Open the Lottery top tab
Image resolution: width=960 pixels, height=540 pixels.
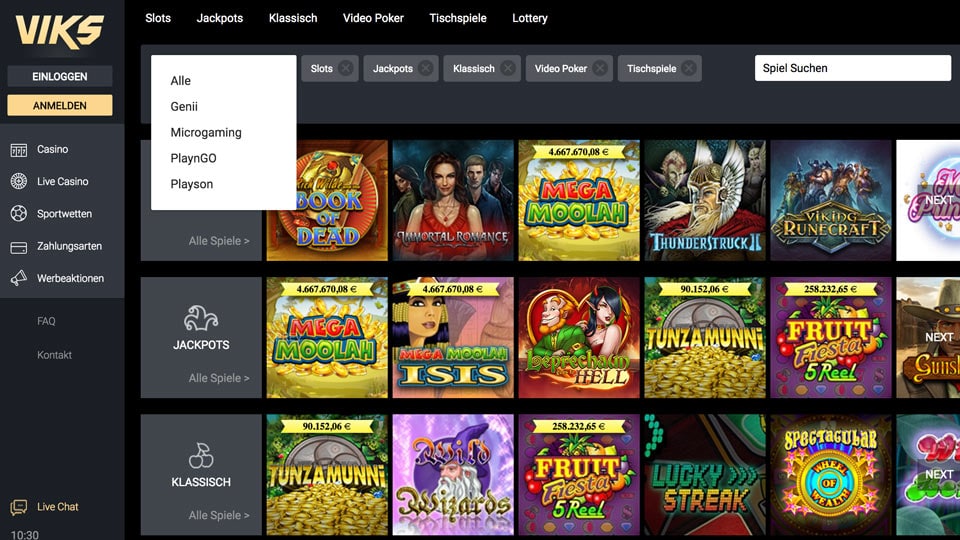[x=530, y=18]
